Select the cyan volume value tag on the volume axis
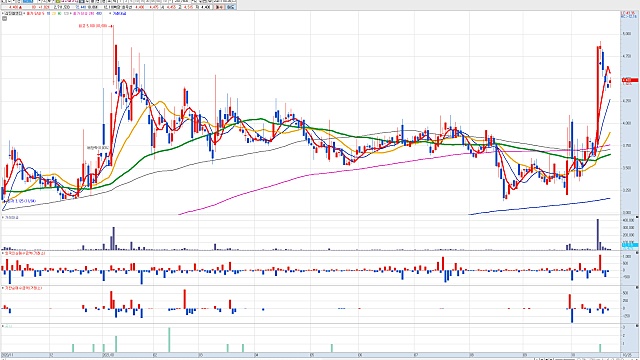Screen dimensions: 640x360 pos(630,244)
